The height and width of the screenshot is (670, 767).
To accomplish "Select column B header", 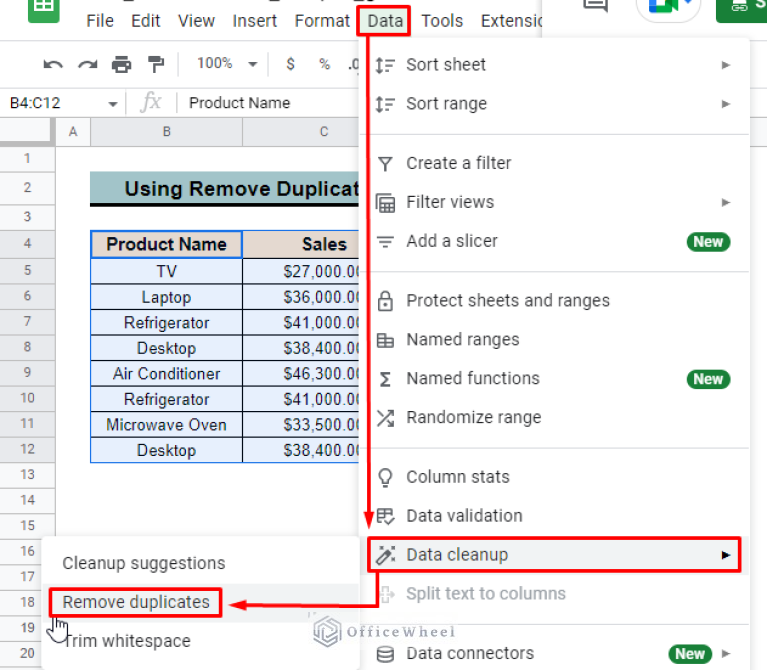I will click(166, 131).
